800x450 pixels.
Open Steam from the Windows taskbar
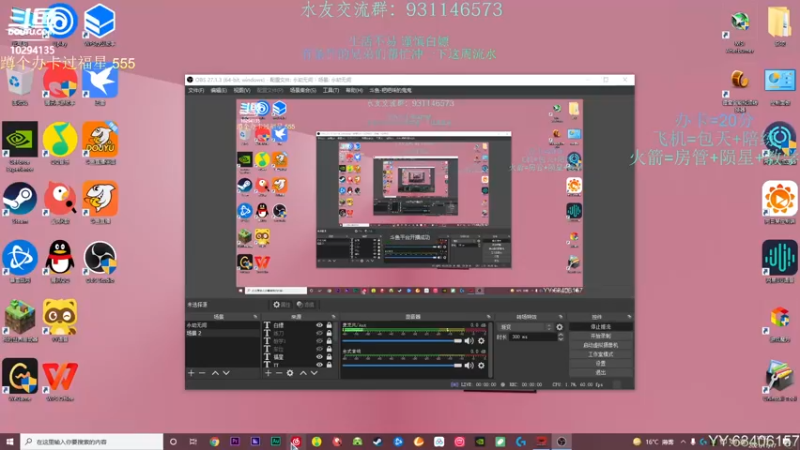(x=378, y=442)
